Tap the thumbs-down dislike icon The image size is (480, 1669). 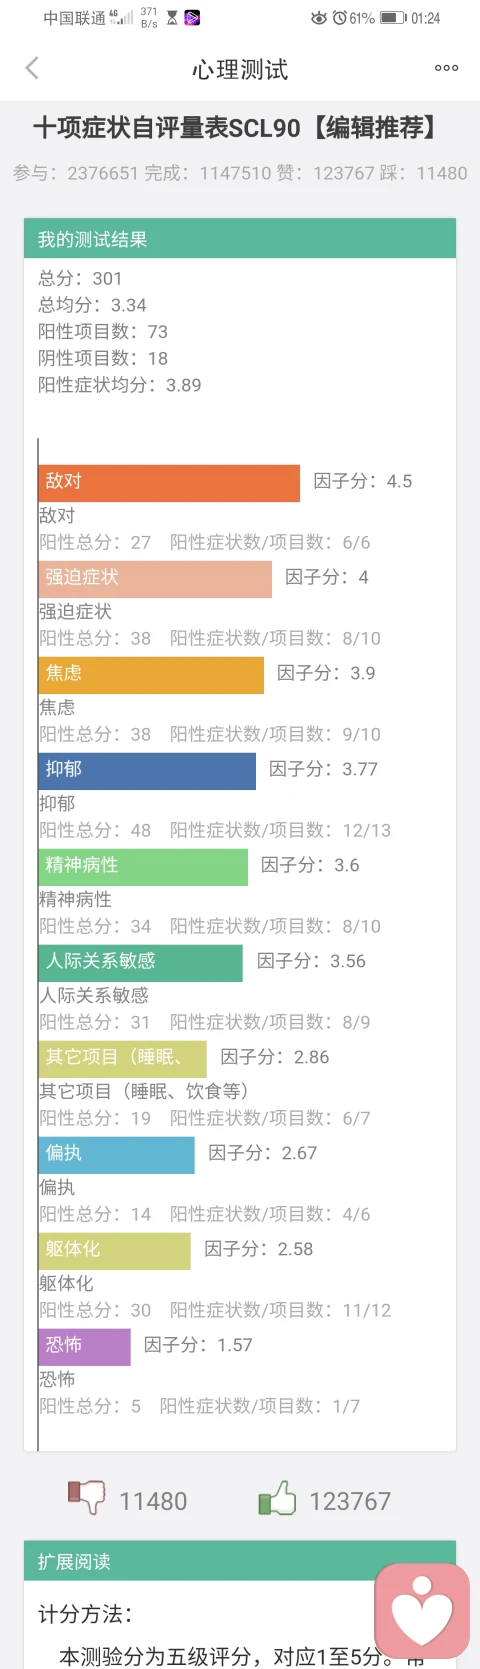[87, 1497]
